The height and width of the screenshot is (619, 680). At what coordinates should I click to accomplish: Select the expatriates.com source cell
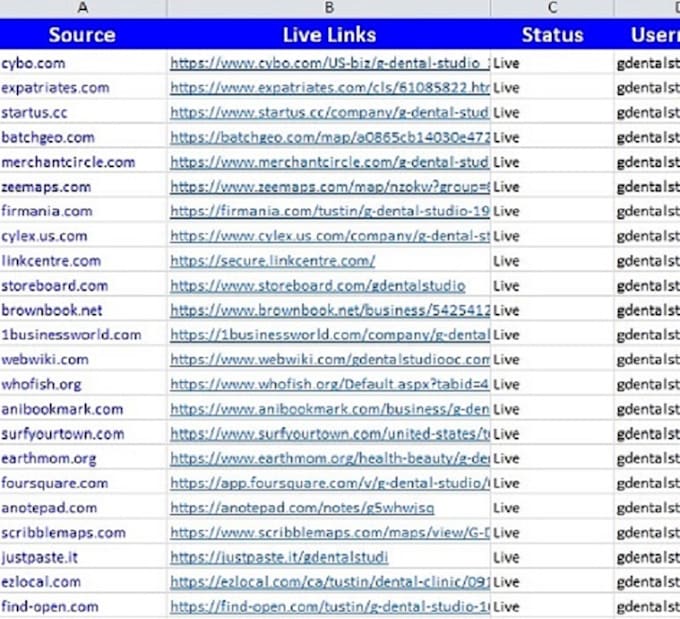click(83, 88)
